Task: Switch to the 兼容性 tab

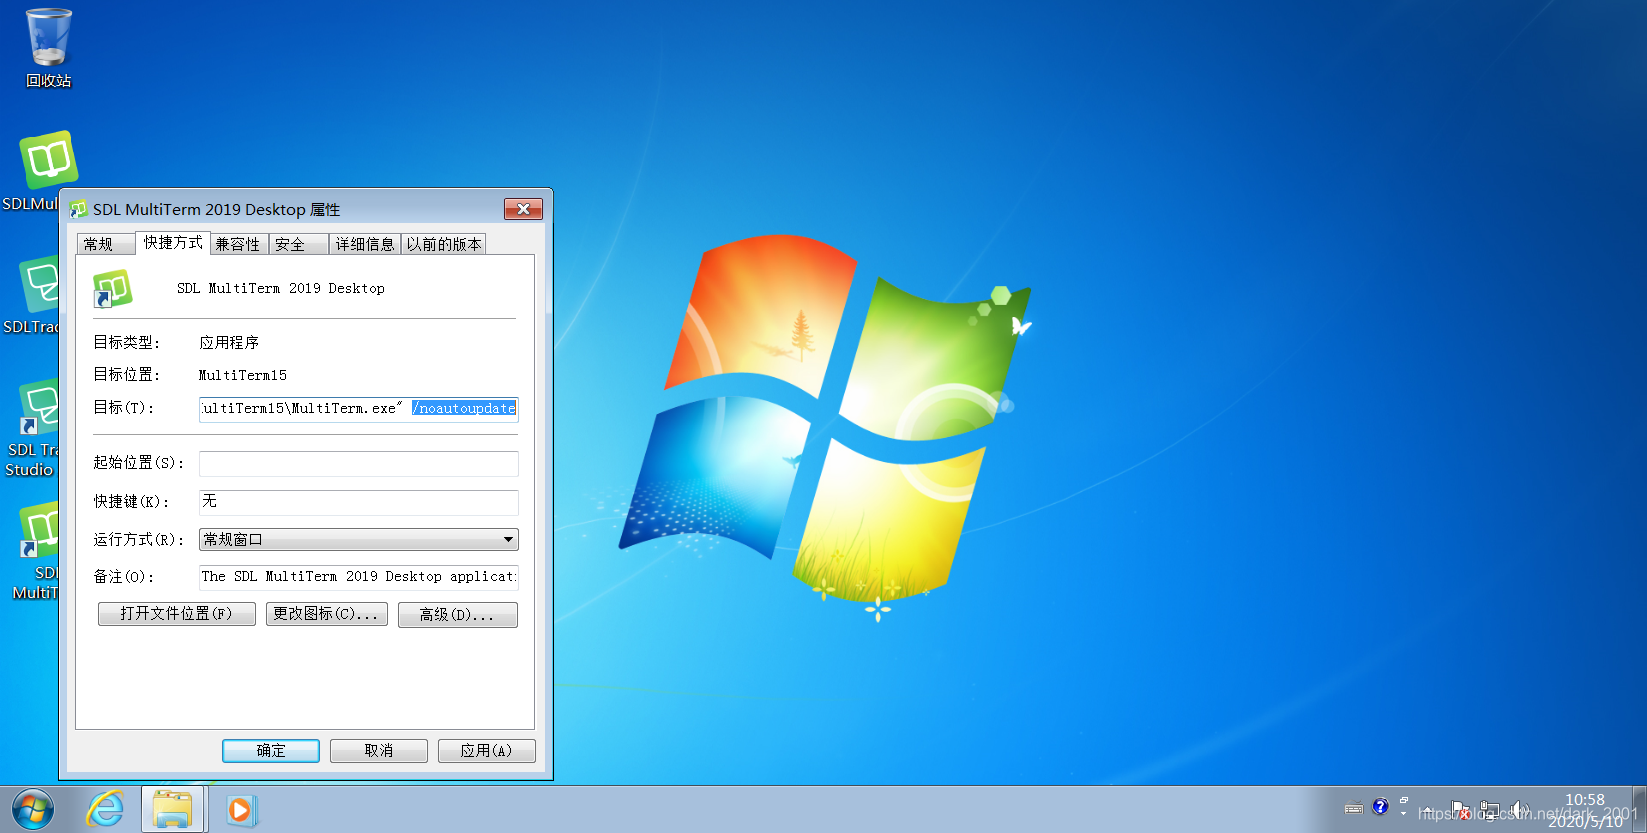Action: (x=239, y=244)
